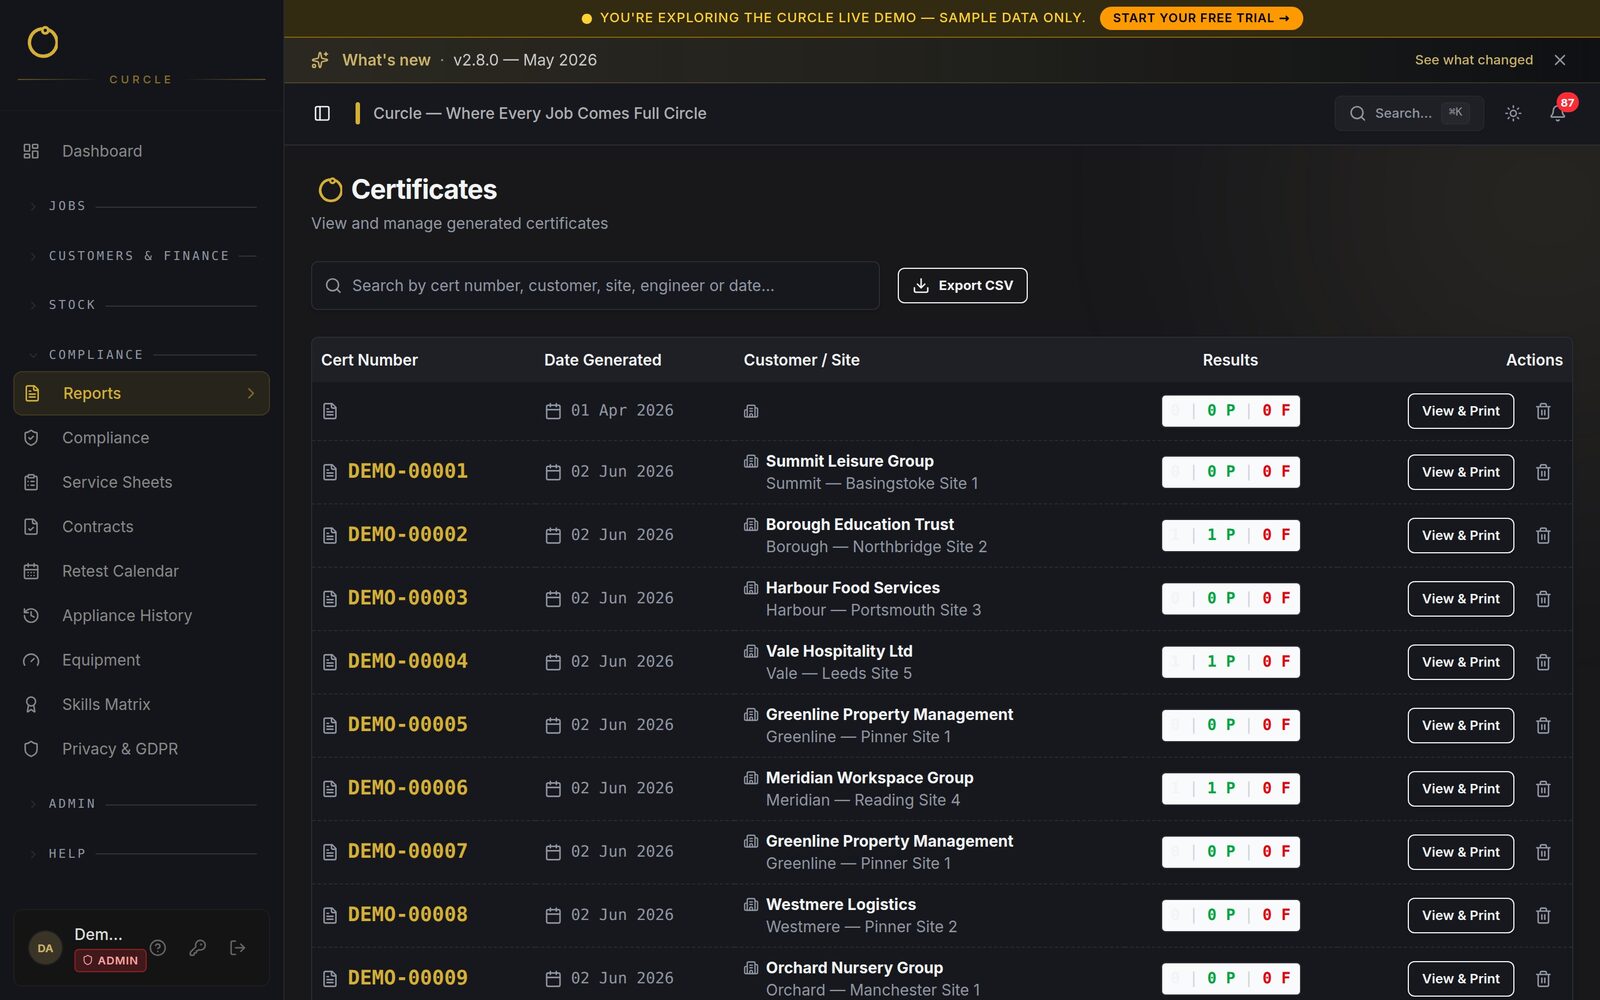Click Date Generated column header
This screenshot has width=1600, height=1000.
602,360
